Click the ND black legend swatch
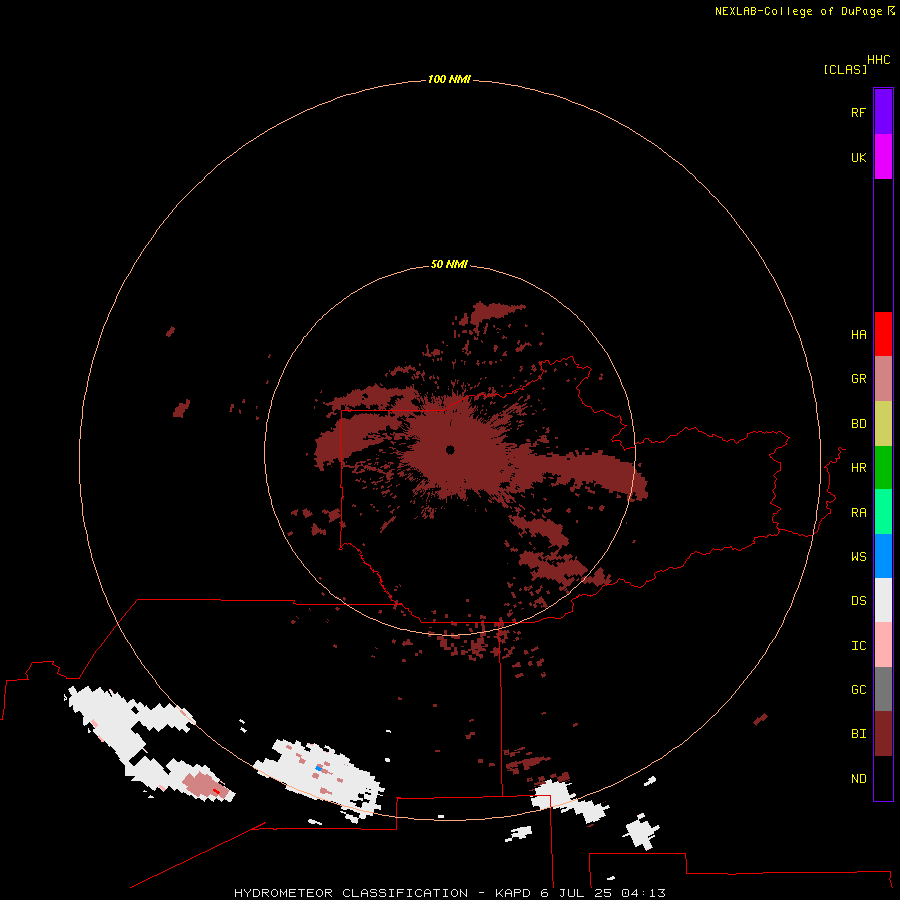900x900 pixels. point(883,778)
